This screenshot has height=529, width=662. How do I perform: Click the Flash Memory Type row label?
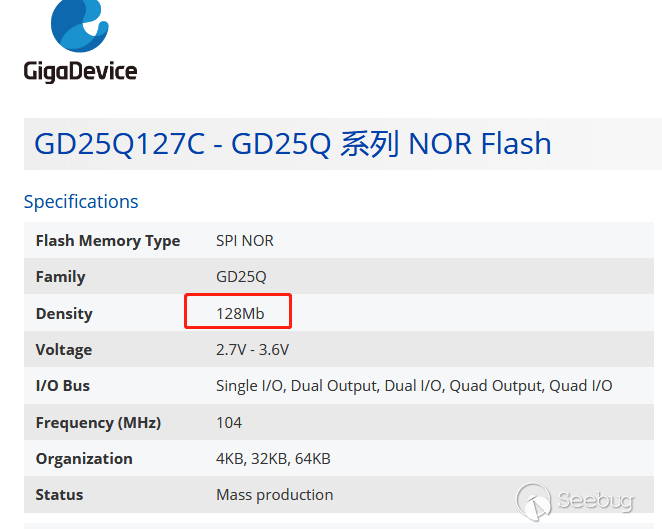pos(108,240)
